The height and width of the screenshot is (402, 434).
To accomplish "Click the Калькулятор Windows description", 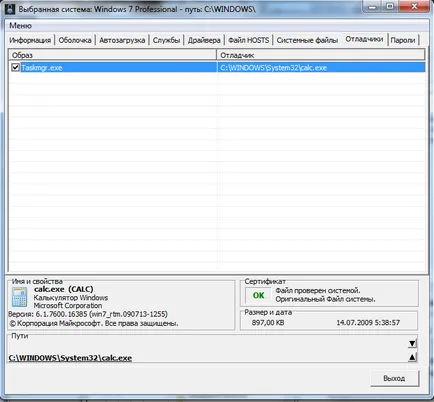I will click(x=71, y=297).
